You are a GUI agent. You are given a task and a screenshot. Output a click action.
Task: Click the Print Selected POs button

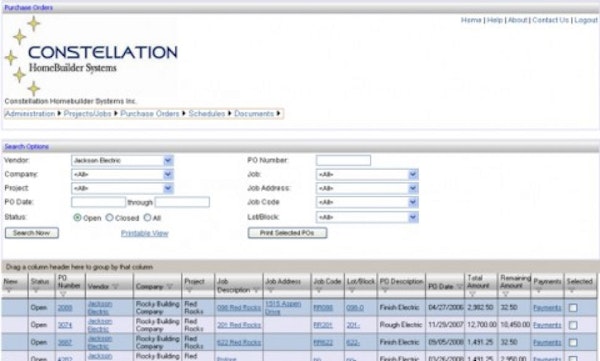[287, 233]
